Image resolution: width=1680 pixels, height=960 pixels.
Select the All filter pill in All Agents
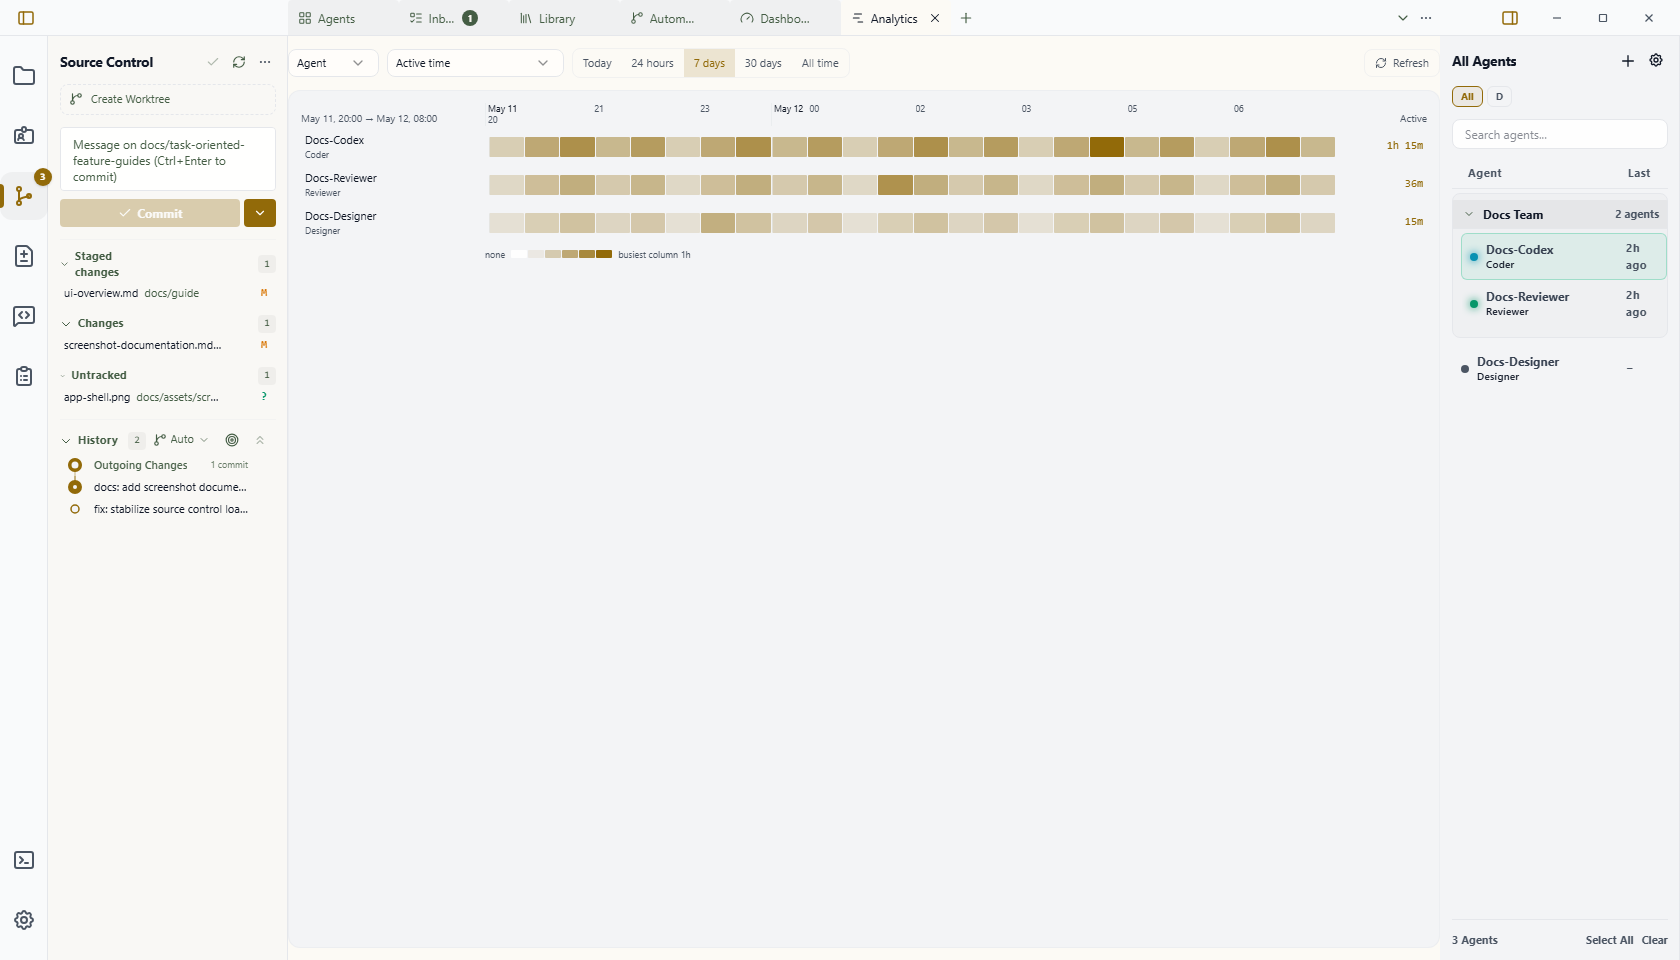pyautogui.click(x=1467, y=97)
